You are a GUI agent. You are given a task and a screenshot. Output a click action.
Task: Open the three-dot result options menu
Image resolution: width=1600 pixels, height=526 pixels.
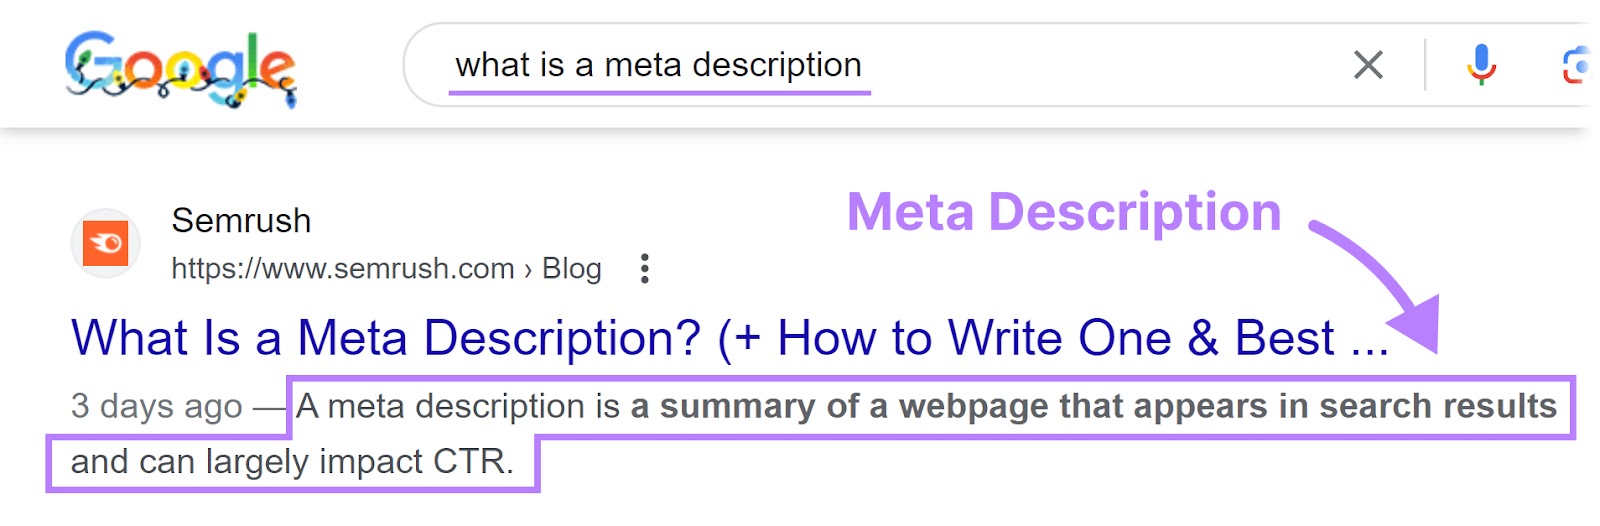(x=645, y=268)
